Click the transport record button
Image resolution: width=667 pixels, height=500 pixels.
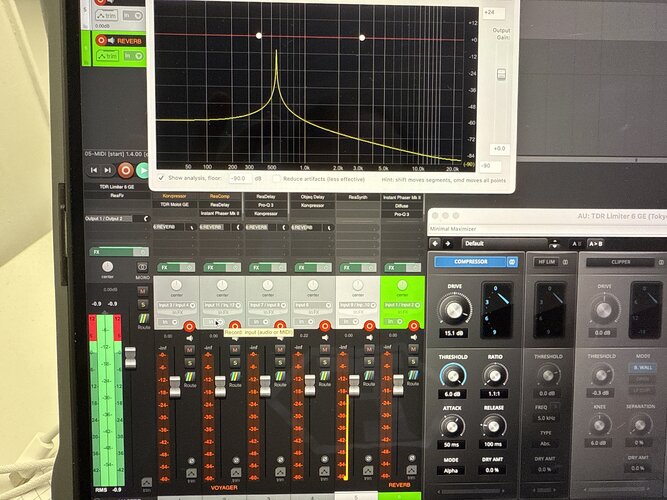(x=125, y=170)
